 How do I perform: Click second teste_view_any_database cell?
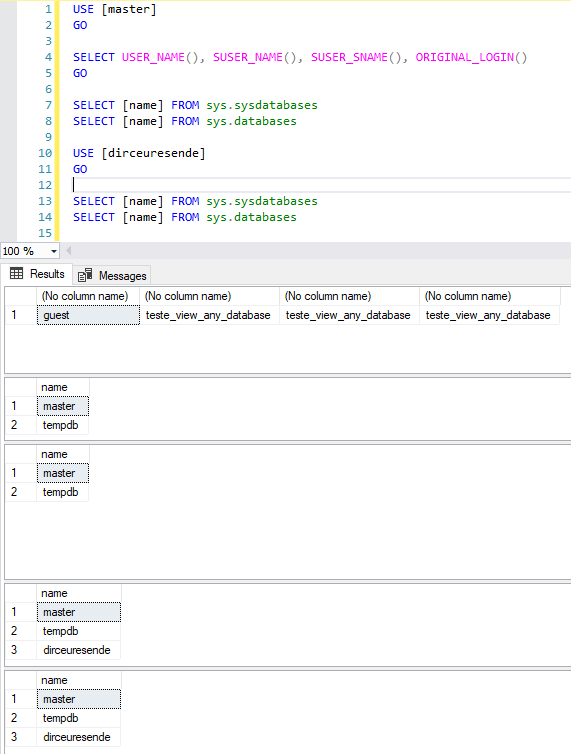coord(349,315)
